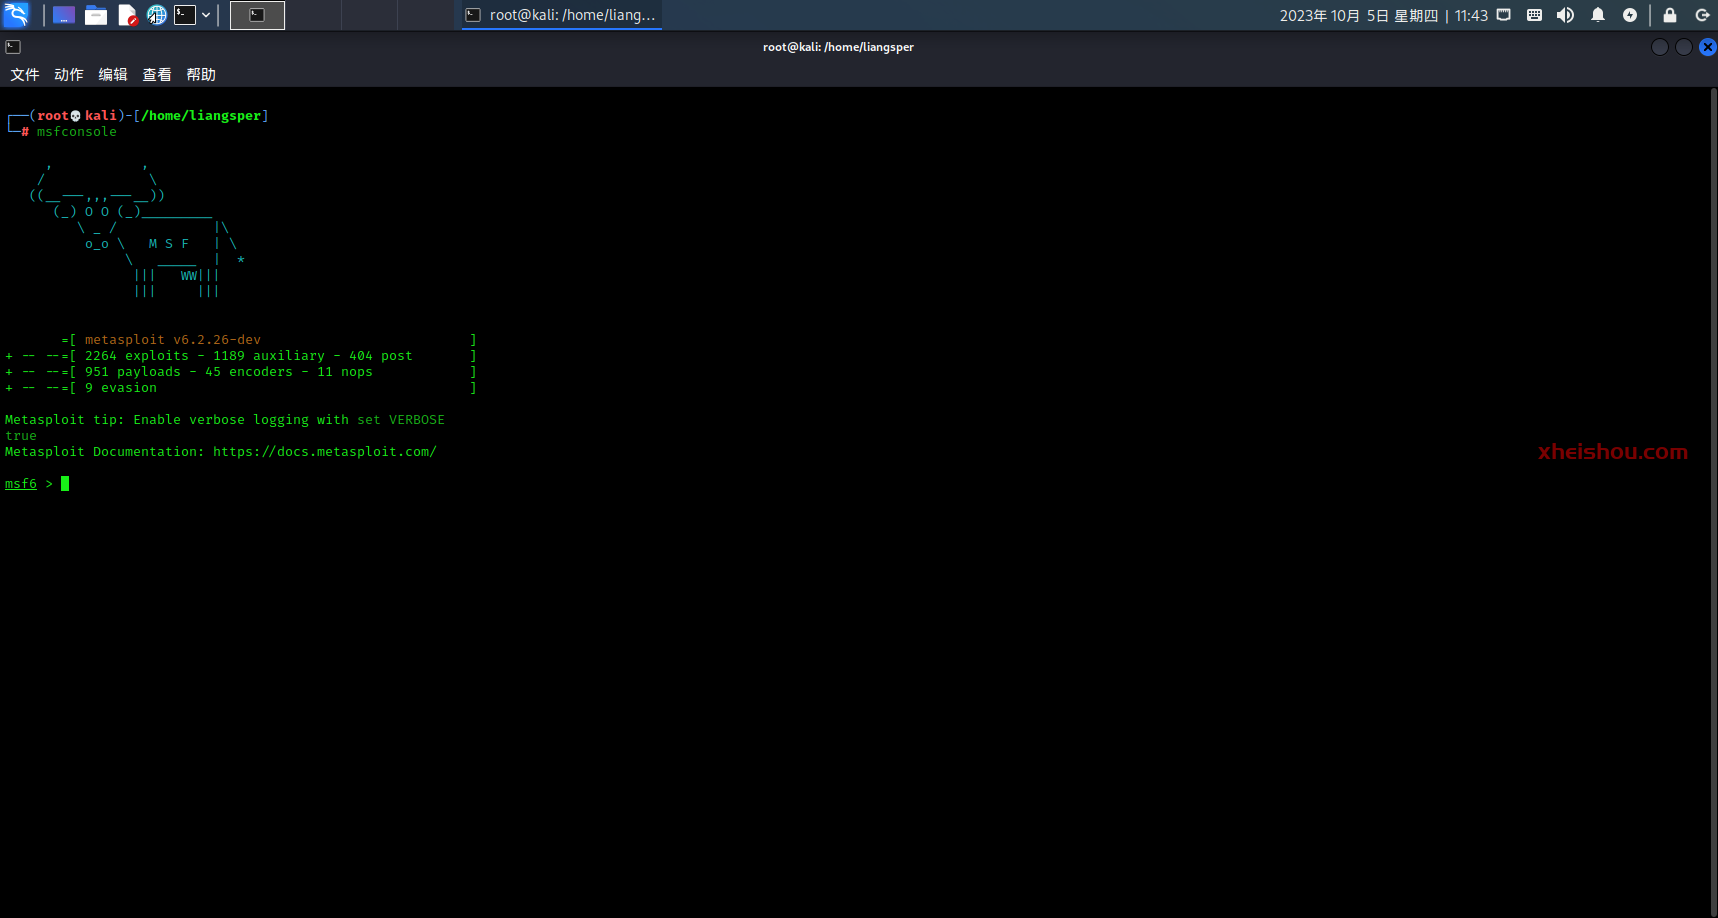The image size is (1718, 918).
Task: Click the log out icon
Action: [x=1702, y=15]
